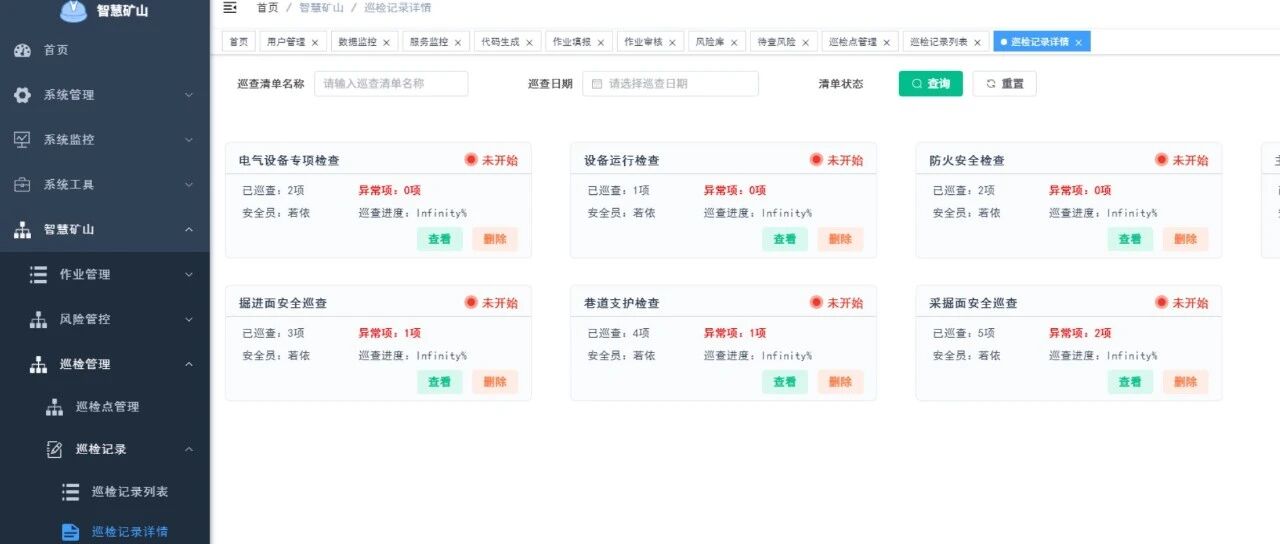Click the 系统管理 gear icon
1280x544 pixels.
click(x=22, y=95)
